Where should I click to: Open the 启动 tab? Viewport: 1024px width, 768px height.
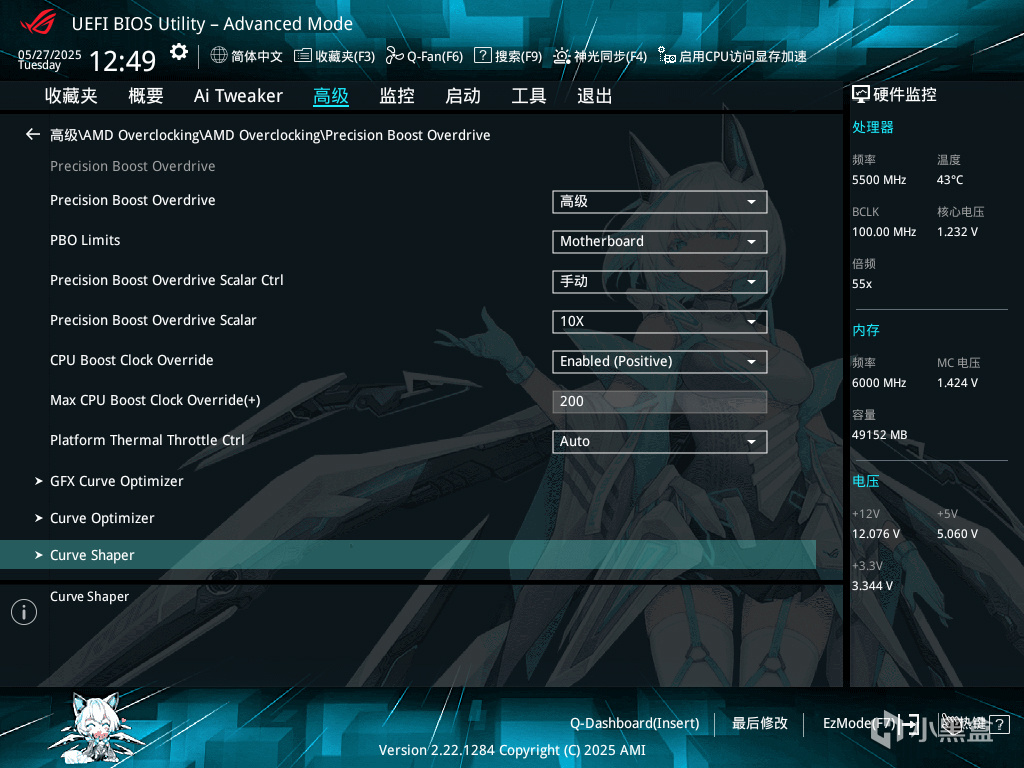coord(463,96)
